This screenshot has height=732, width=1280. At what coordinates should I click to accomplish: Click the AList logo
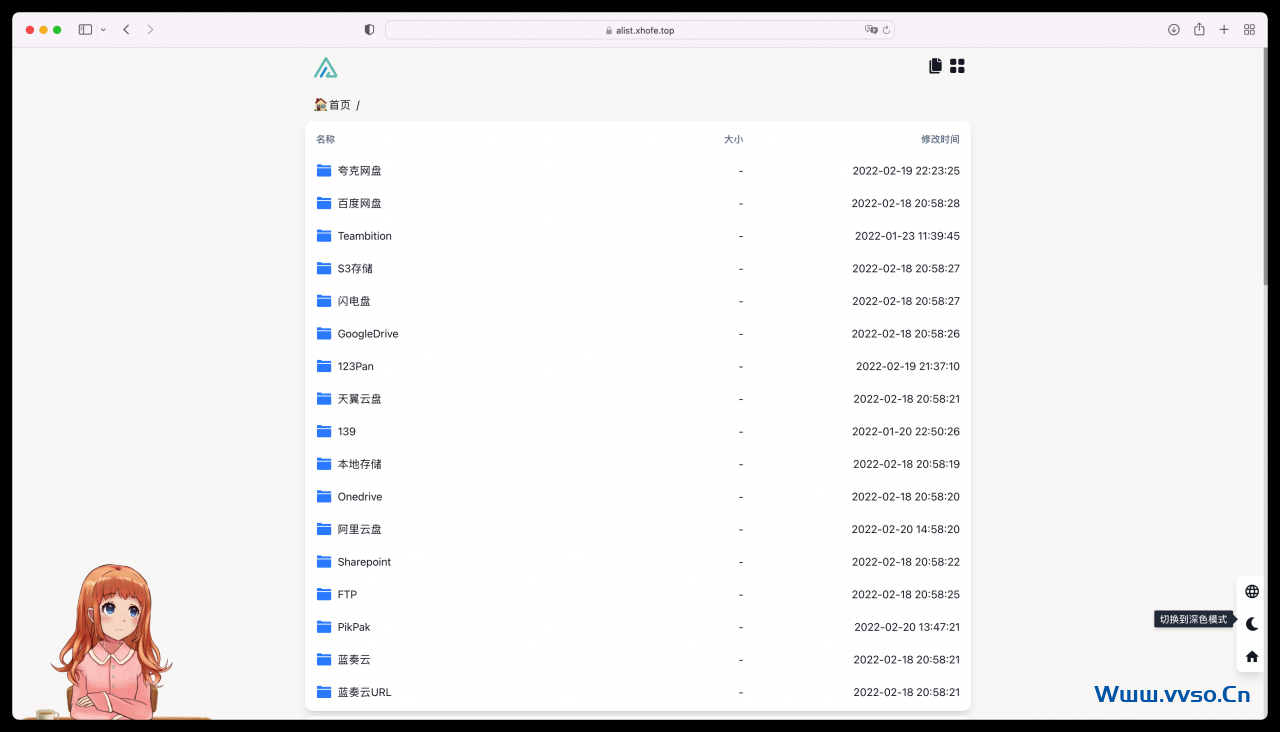pyautogui.click(x=326, y=66)
